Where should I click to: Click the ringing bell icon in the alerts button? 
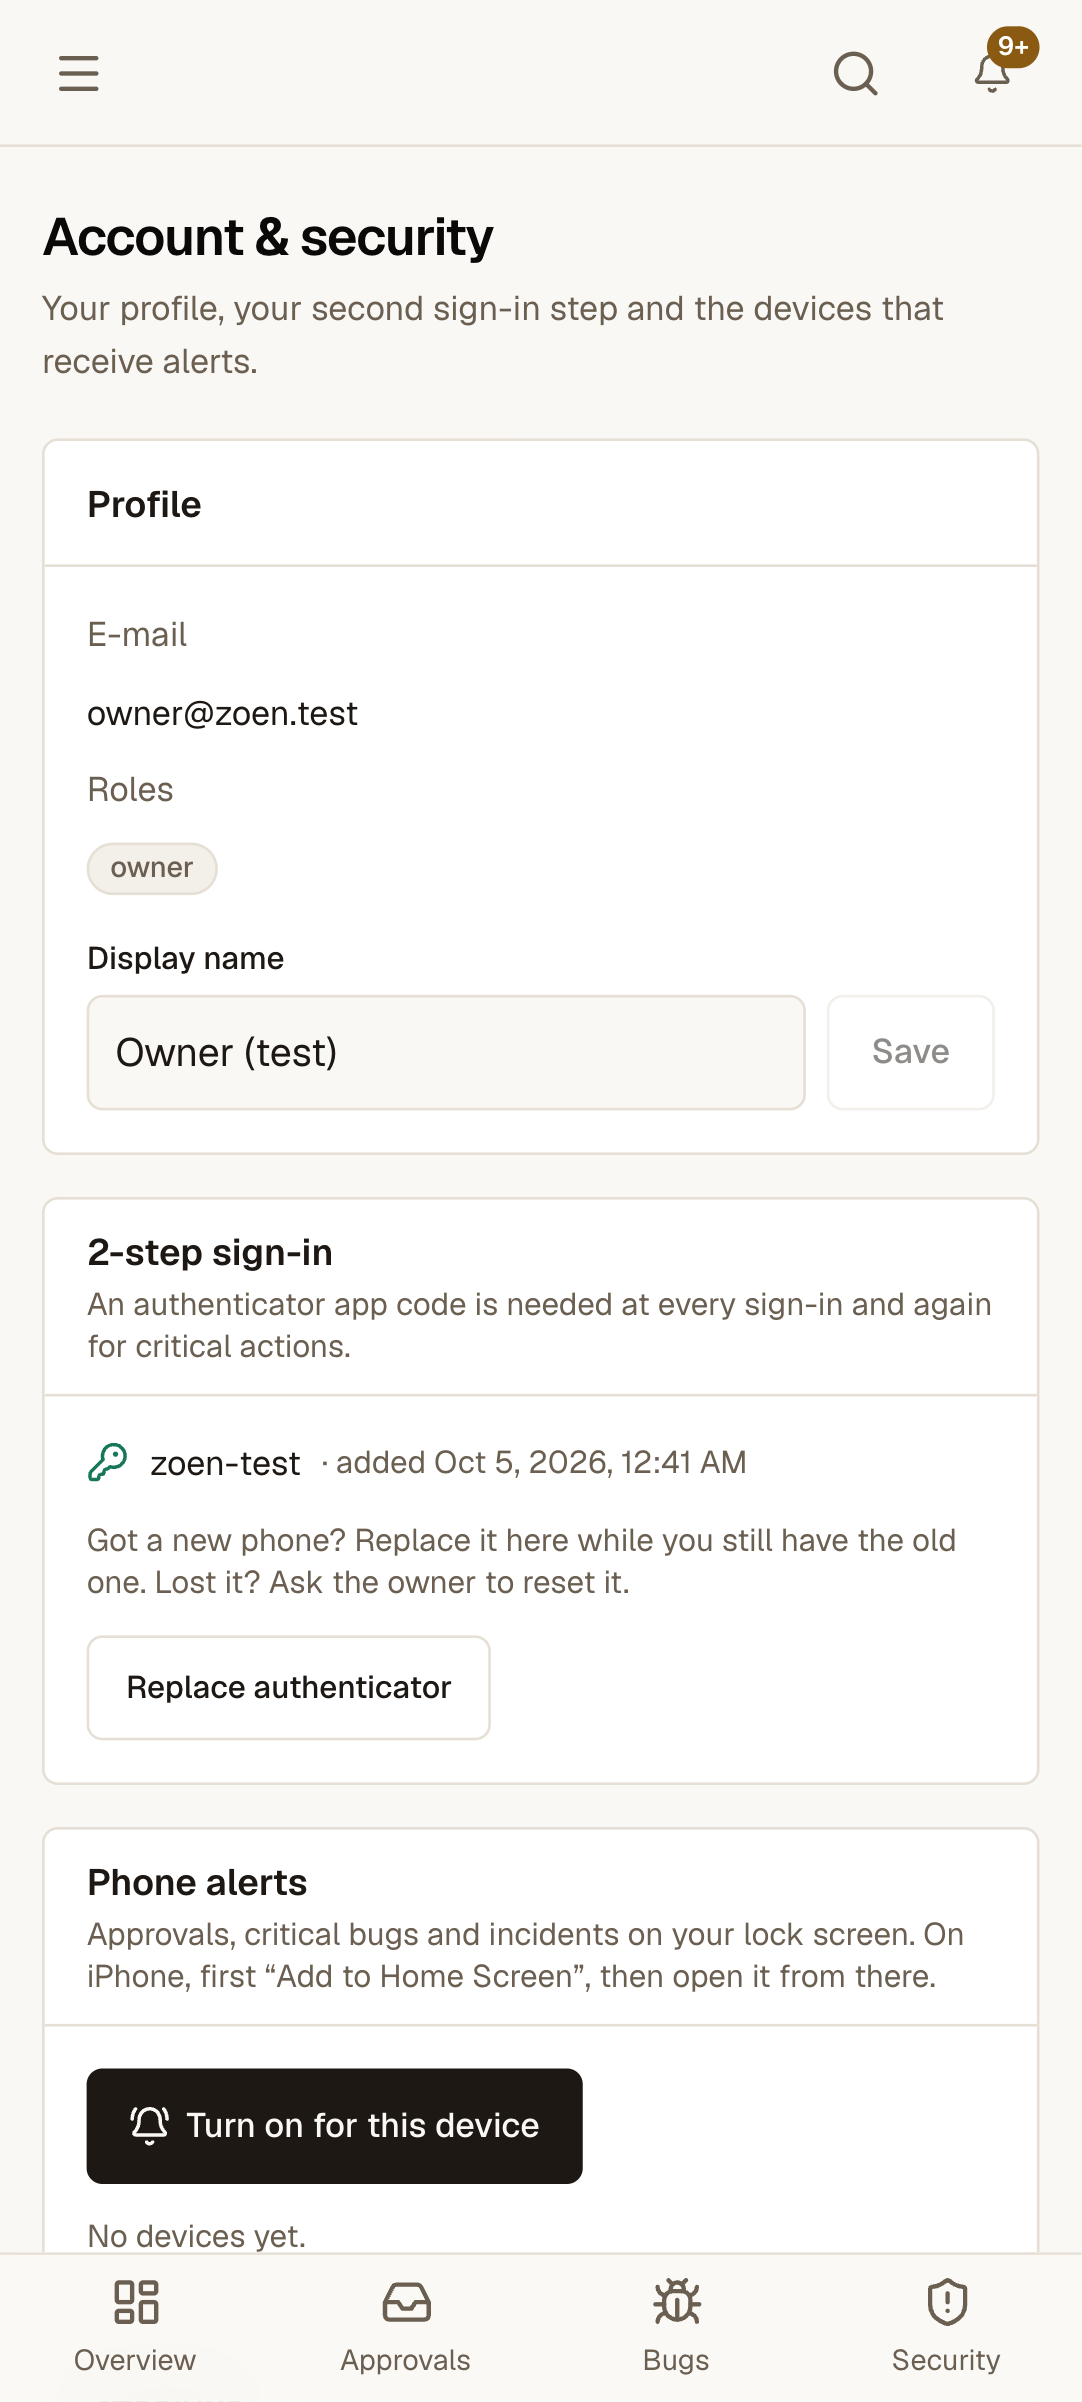pyautogui.click(x=150, y=2125)
